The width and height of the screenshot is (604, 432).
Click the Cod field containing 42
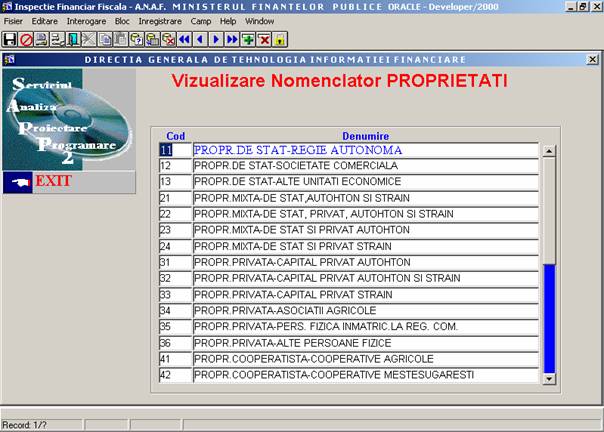click(173, 375)
